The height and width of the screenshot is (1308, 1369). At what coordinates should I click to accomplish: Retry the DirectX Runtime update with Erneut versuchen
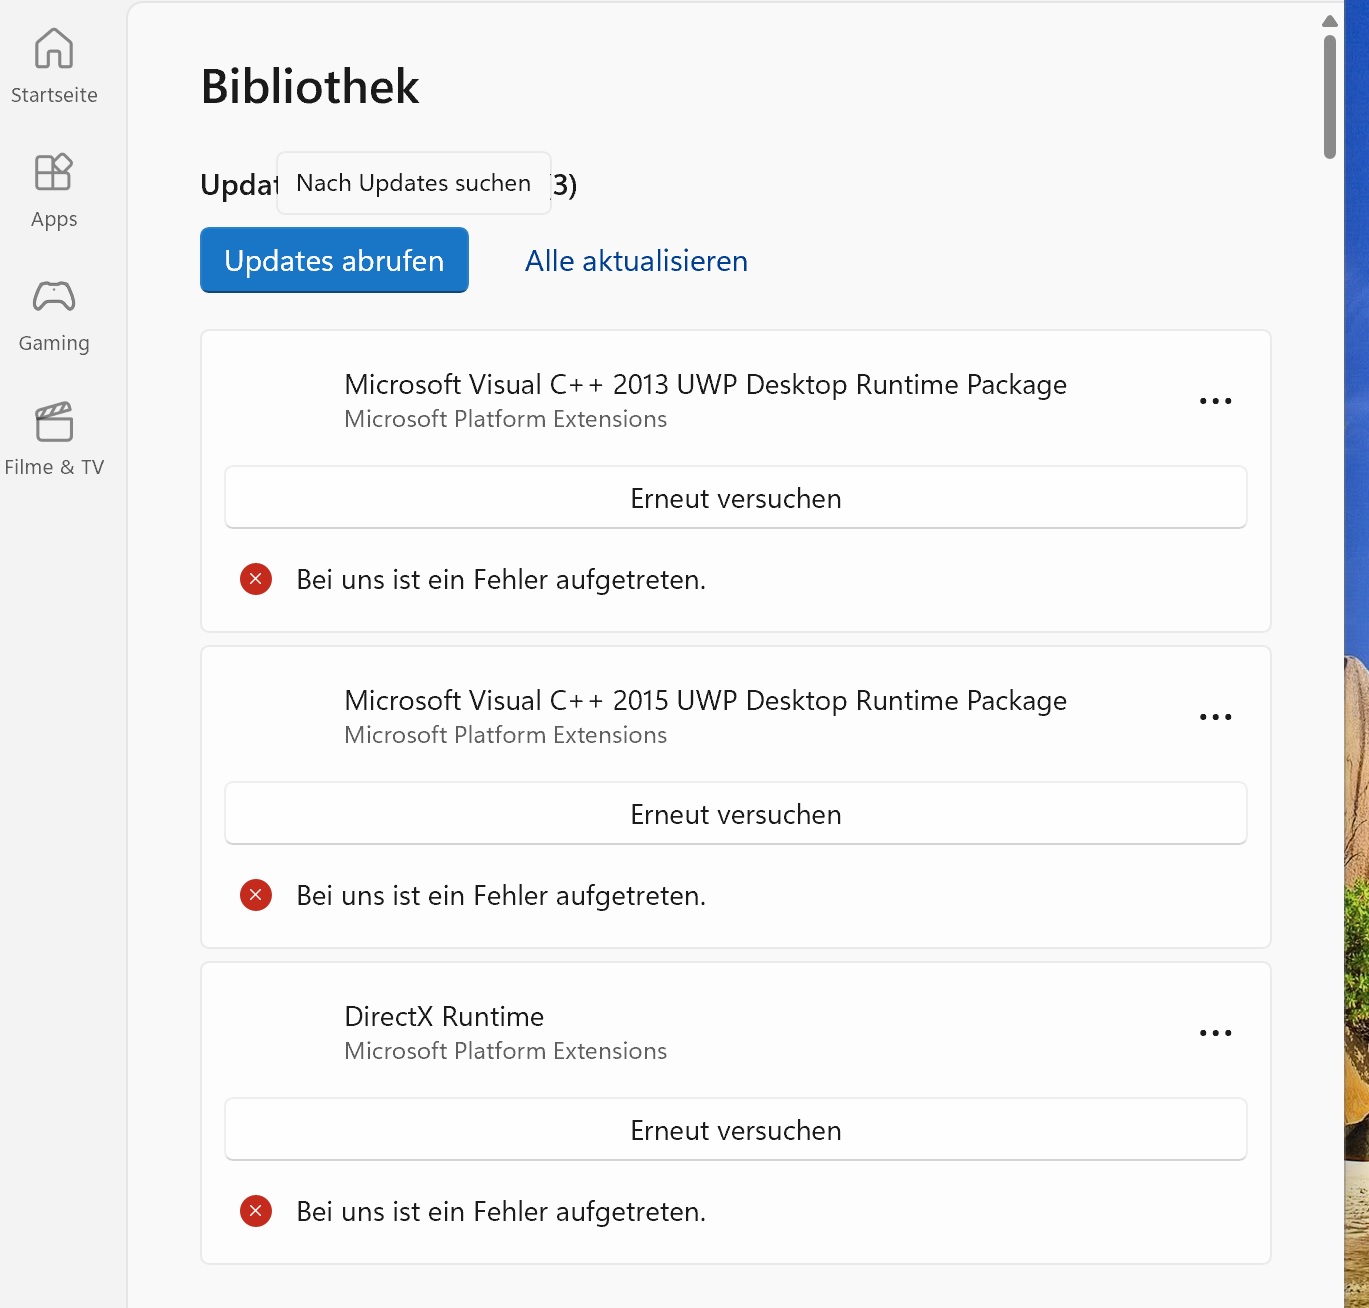[735, 1130]
